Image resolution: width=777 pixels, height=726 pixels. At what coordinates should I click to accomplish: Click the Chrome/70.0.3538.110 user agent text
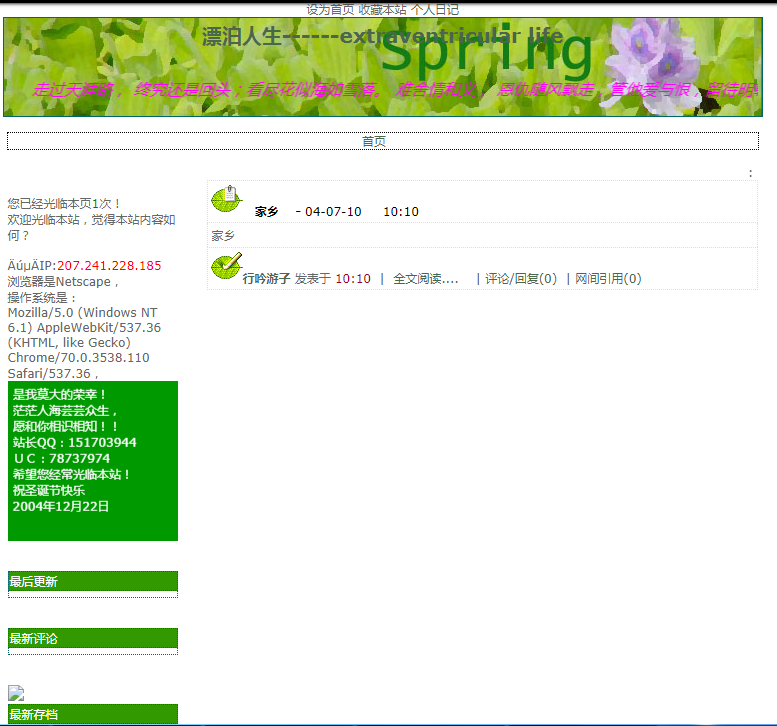tap(78, 358)
